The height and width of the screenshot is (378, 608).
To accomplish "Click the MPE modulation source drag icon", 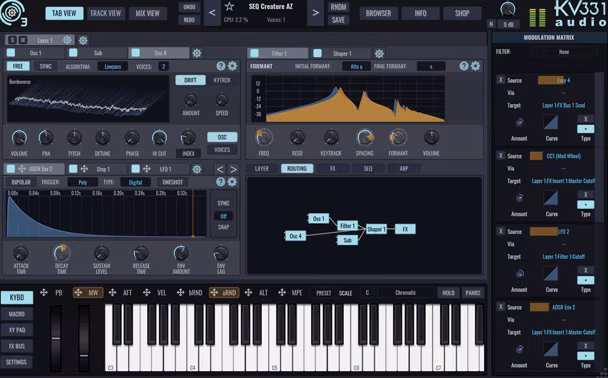I will (x=282, y=292).
